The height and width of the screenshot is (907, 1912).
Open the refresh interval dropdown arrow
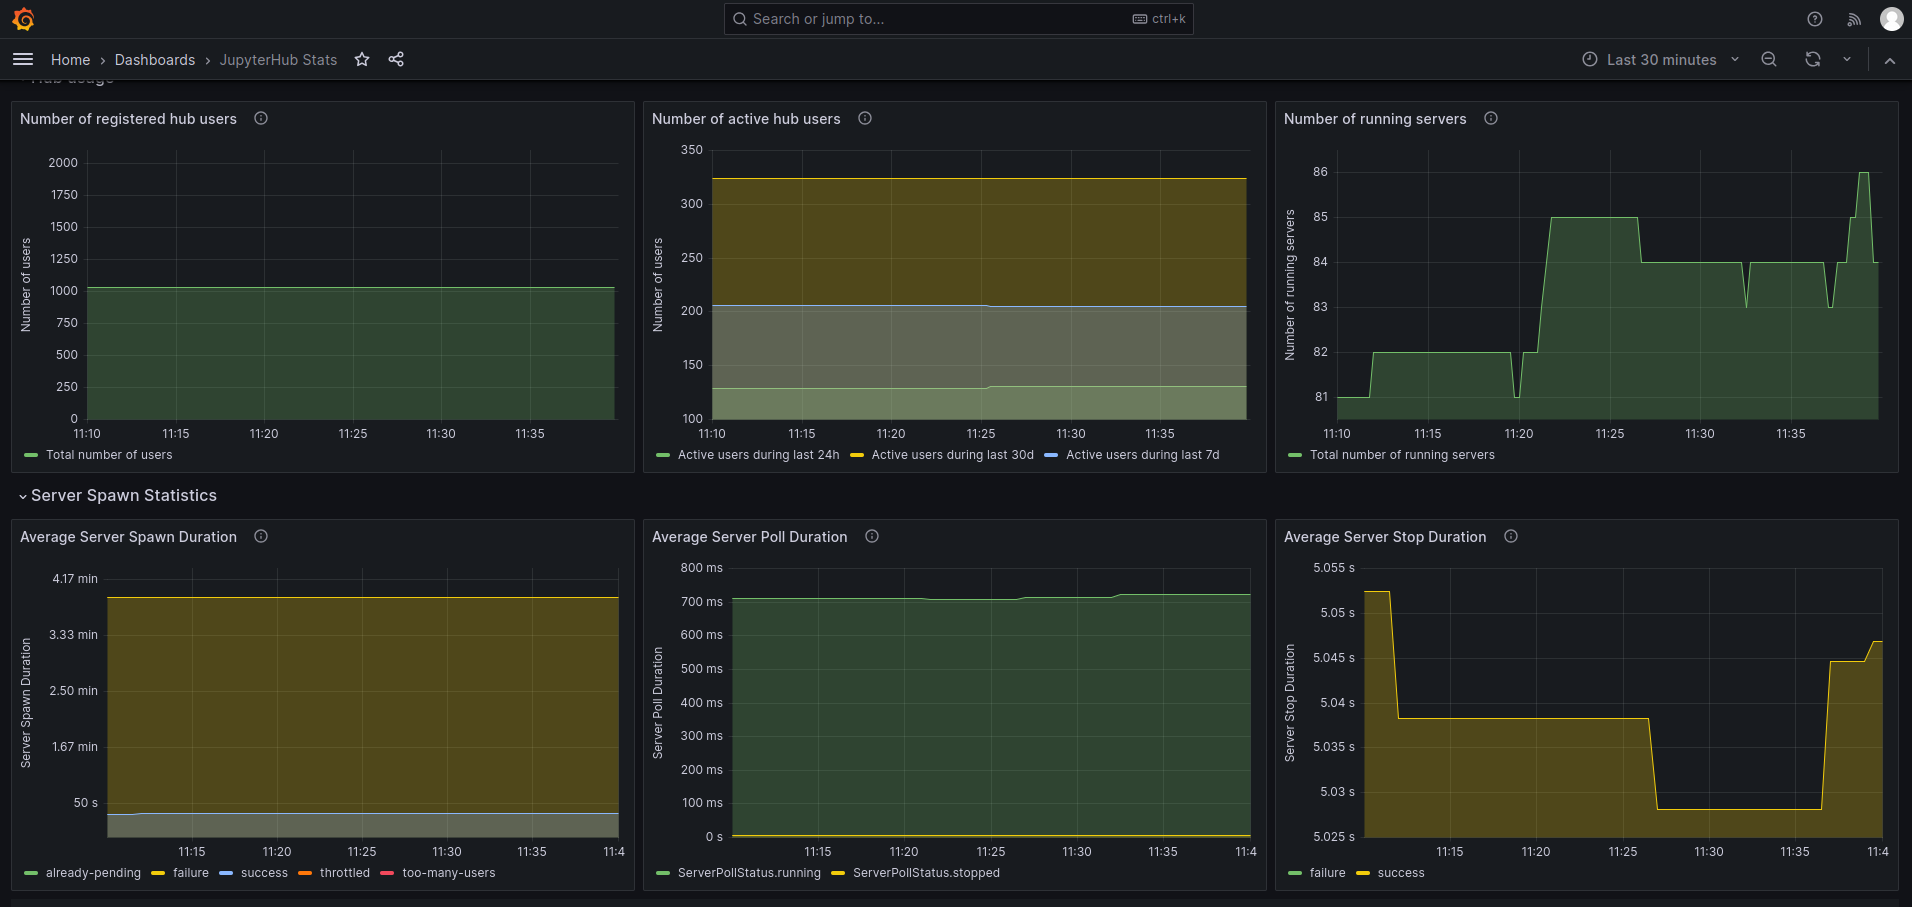click(1847, 60)
